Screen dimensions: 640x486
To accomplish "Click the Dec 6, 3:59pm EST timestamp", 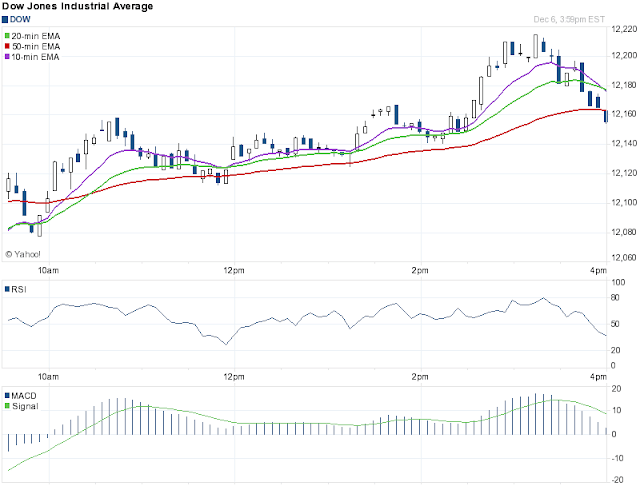I will [x=569, y=19].
